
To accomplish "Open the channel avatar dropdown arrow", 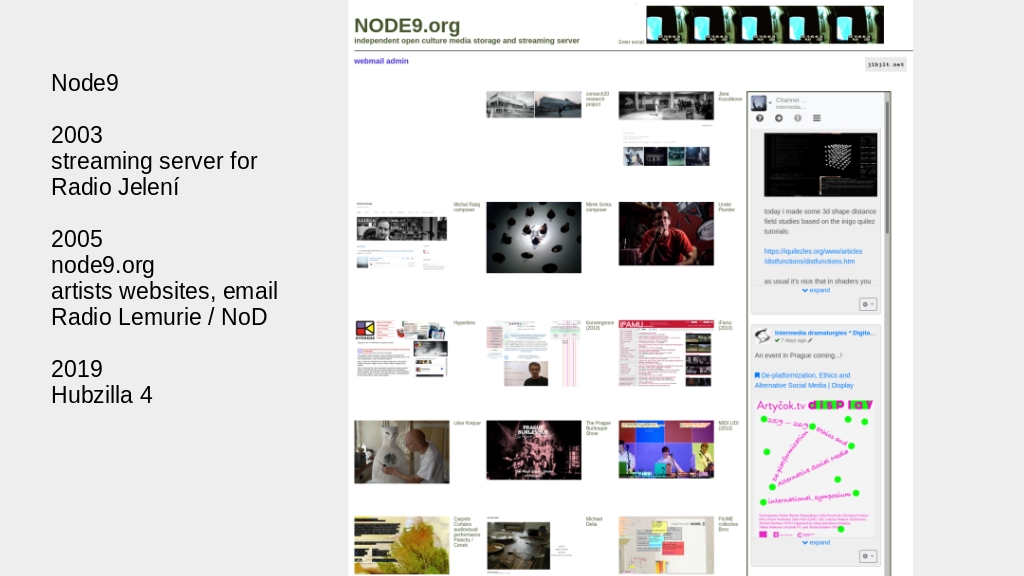I will point(770,105).
